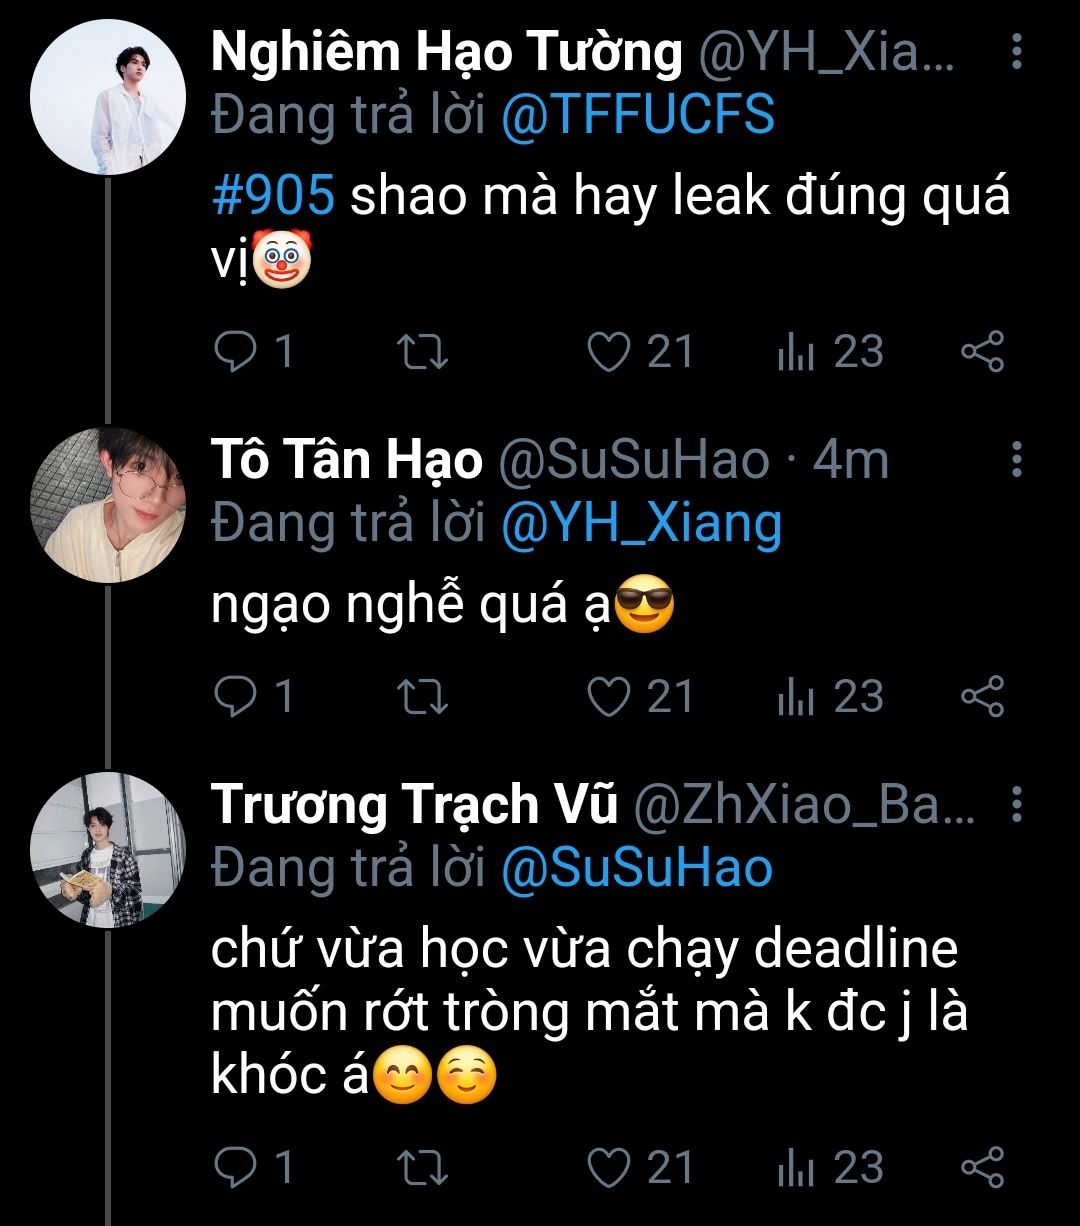Share Trương Trạch Vũ's tweet

tap(982, 1167)
